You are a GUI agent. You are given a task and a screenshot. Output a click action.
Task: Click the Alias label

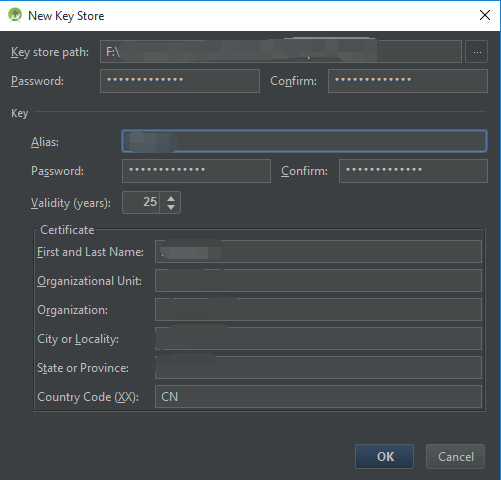(x=45, y=142)
